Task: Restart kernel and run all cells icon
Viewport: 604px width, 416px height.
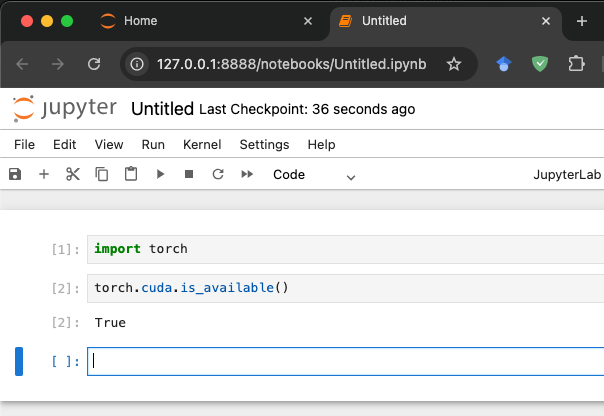Action: click(247, 174)
